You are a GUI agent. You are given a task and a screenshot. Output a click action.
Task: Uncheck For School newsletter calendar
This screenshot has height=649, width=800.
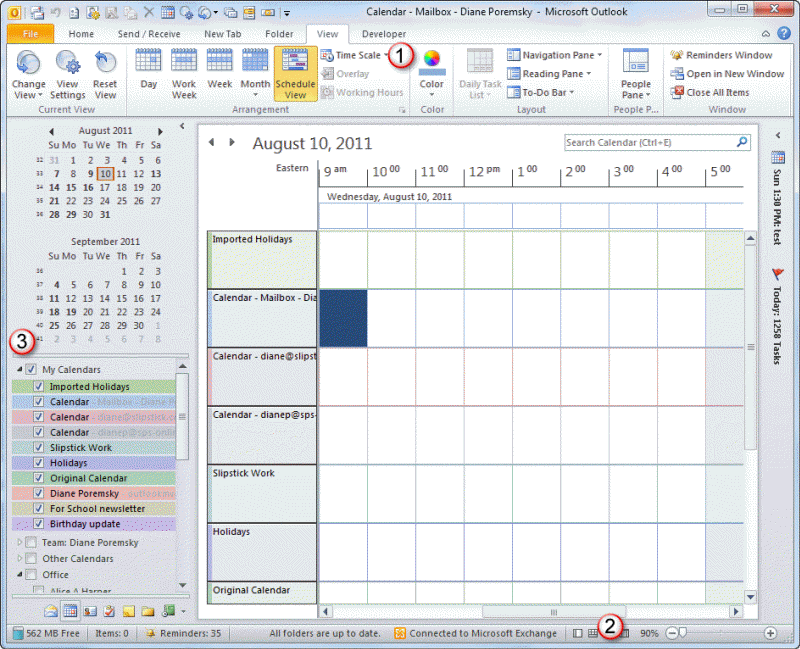38,509
